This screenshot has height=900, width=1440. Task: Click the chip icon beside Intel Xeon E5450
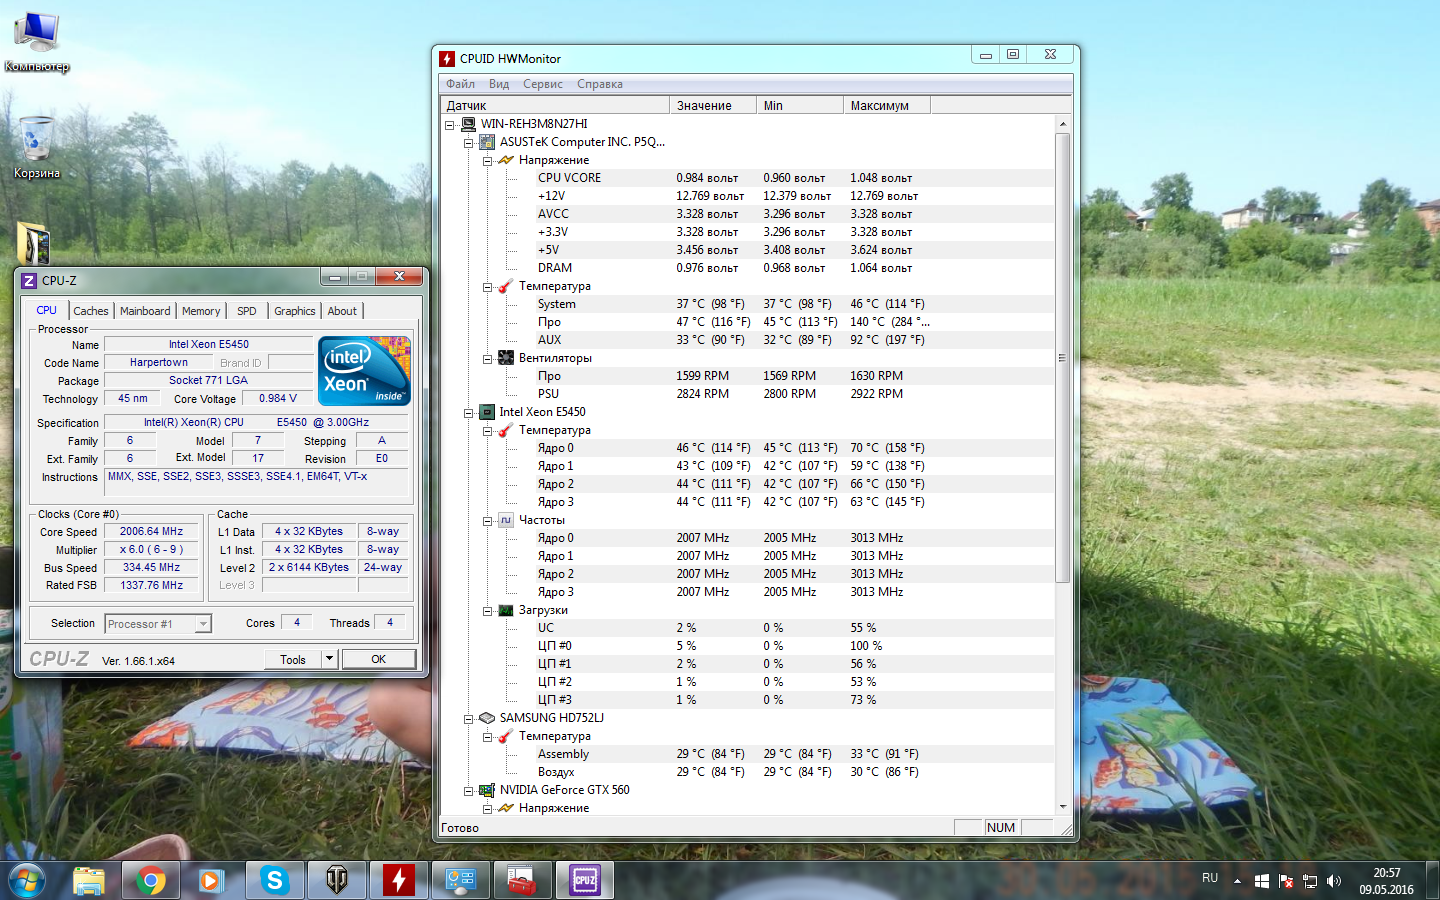pos(487,412)
